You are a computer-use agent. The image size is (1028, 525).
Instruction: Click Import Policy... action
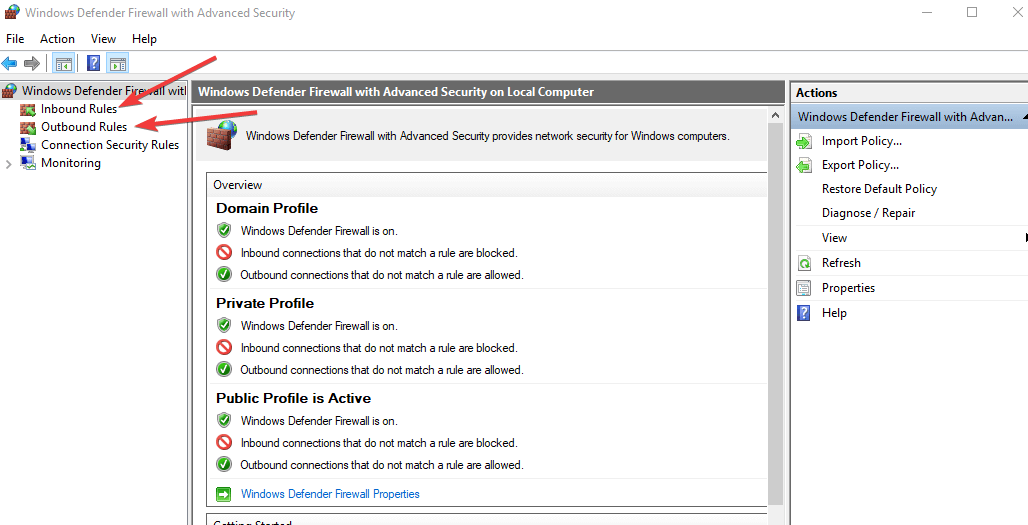(861, 141)
